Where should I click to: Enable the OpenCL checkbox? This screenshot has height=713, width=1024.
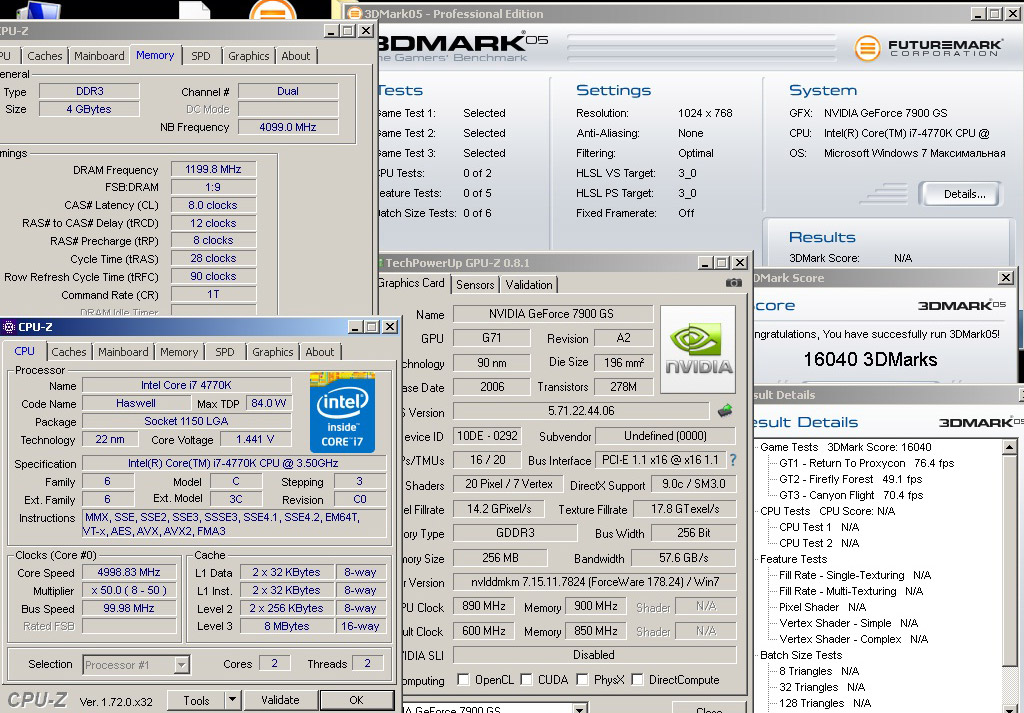(x=463, y=680)
